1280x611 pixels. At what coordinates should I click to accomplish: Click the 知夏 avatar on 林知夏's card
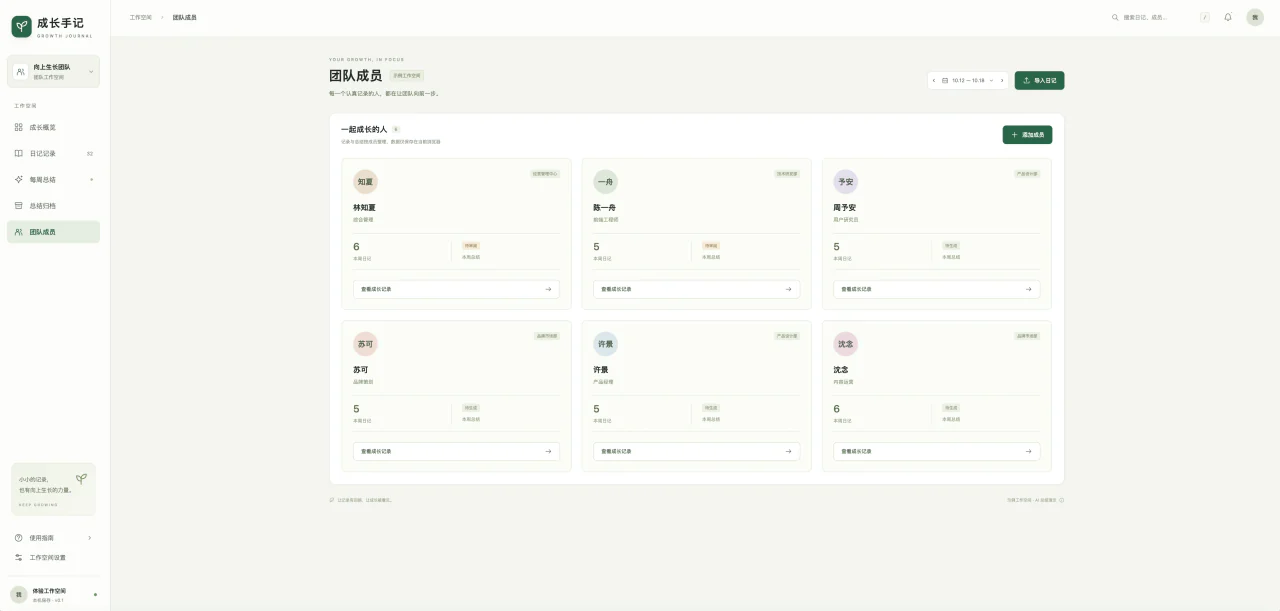[x=365, y=182]
